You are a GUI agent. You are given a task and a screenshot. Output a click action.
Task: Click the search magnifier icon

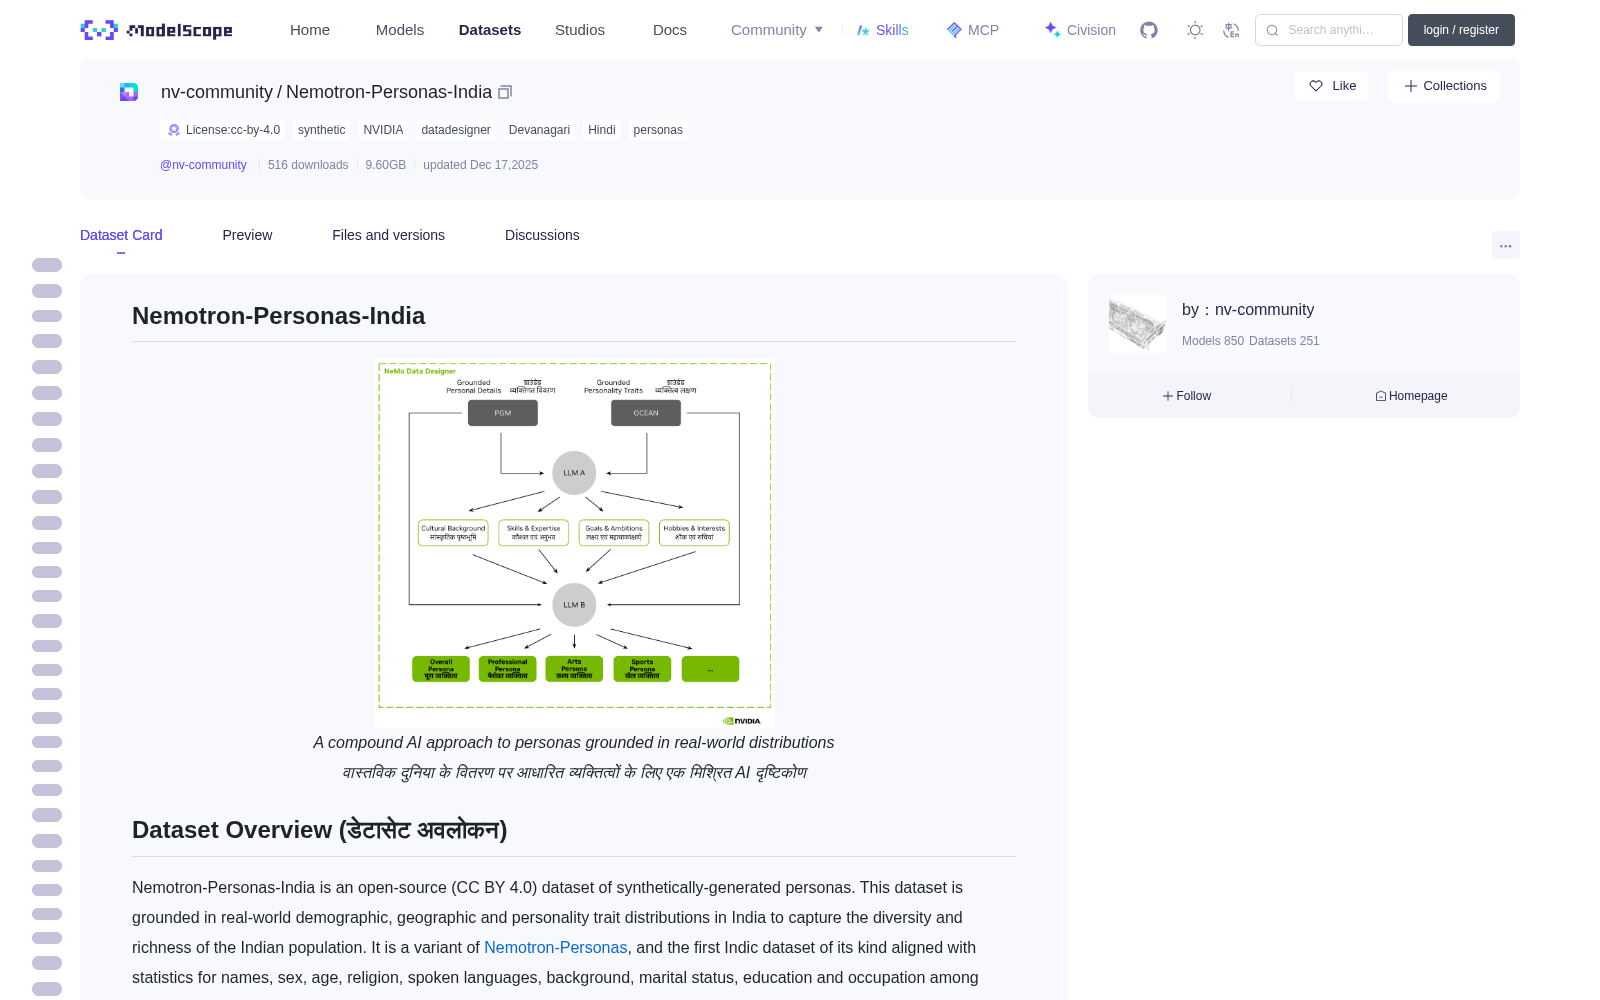pos(1272,30)
